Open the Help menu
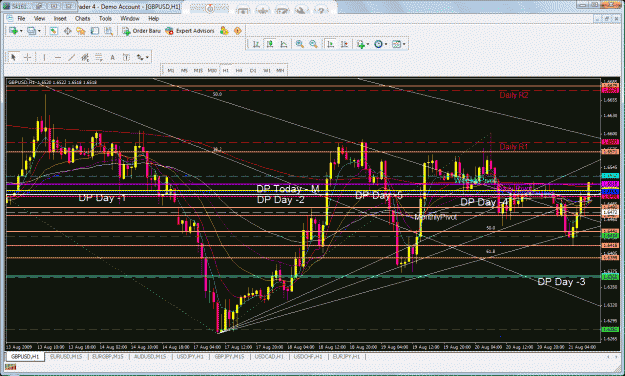This screenshot has width=625, height=376. click(153, 18)
